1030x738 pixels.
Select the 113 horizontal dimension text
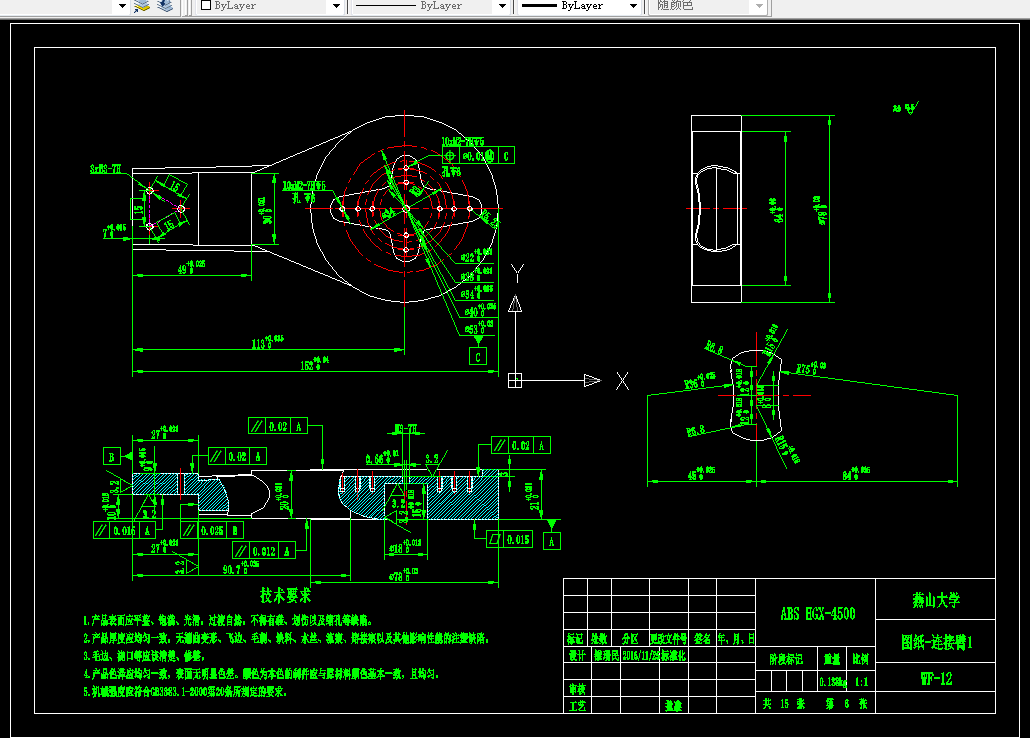[267, 342]
